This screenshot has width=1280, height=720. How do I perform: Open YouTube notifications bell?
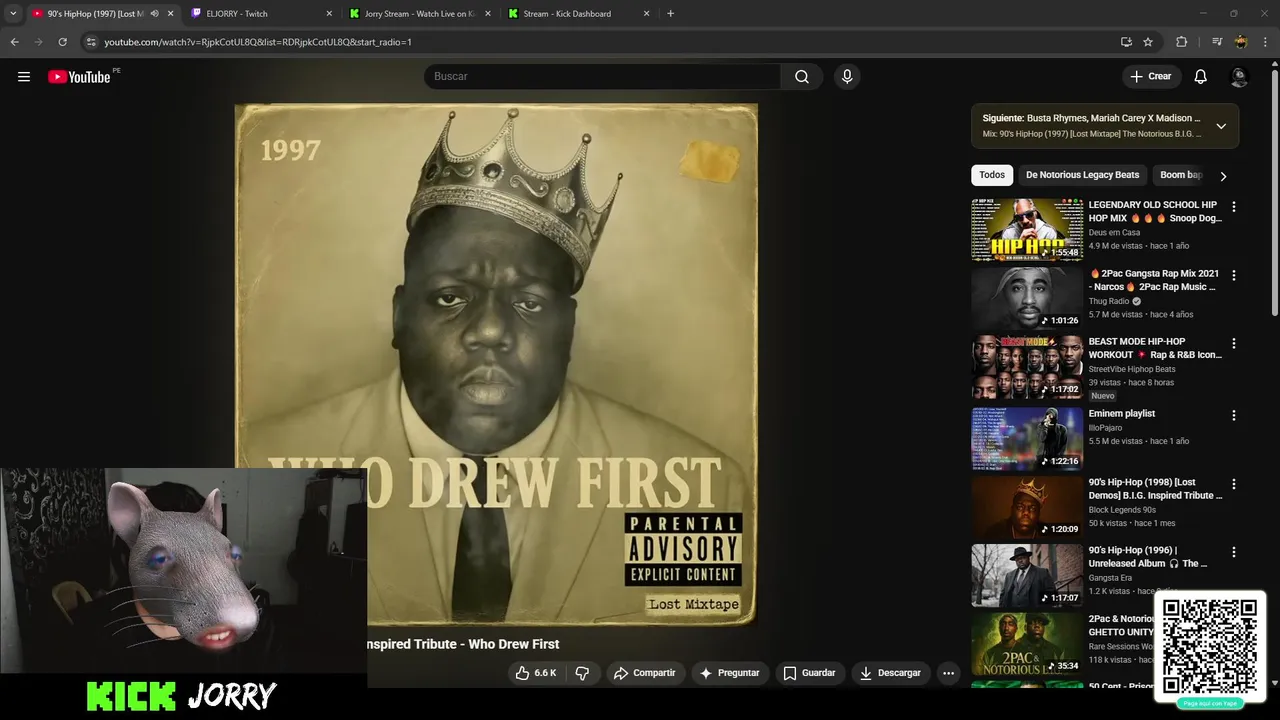pyautogui.click(x=1200, y=76)
